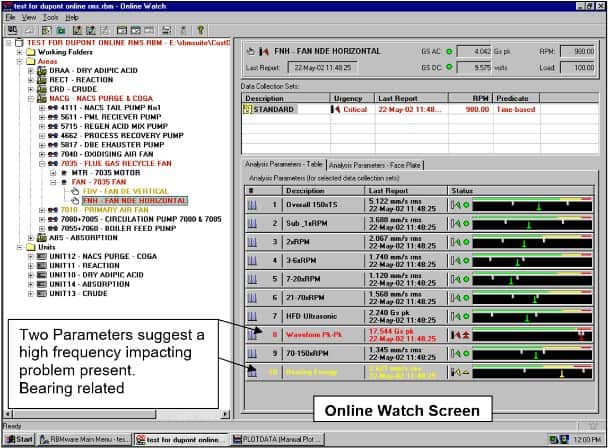This screenshot has height=448, width=610.
Task: Collapse the FAN - 7035 FAN node
Action: pos(53,182)
